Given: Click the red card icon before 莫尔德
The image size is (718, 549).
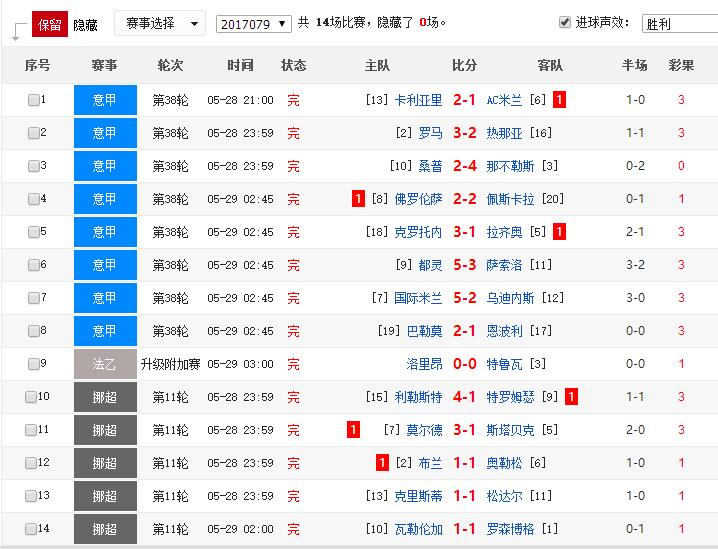Looking at the screenshot, I should point(353,430).
